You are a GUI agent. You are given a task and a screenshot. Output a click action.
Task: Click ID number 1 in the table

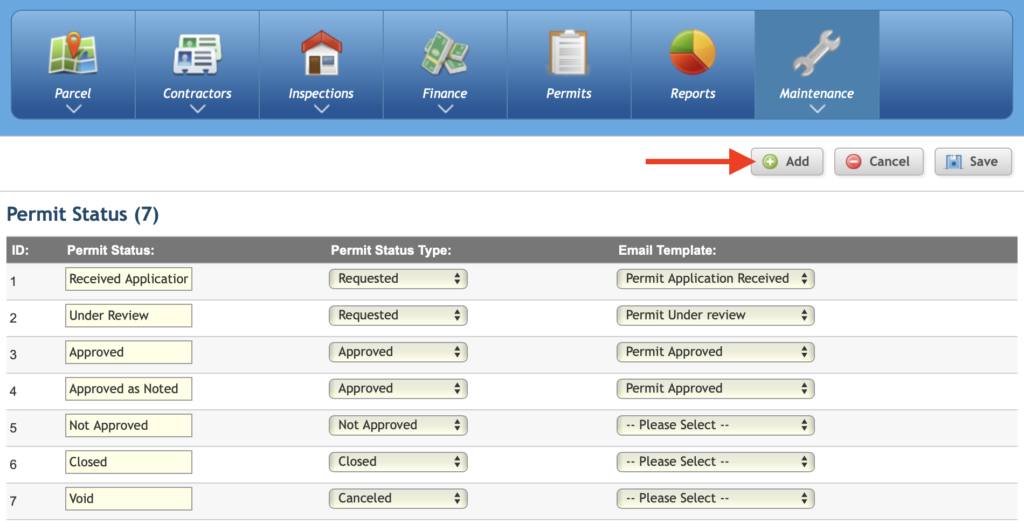coord(13,282)
